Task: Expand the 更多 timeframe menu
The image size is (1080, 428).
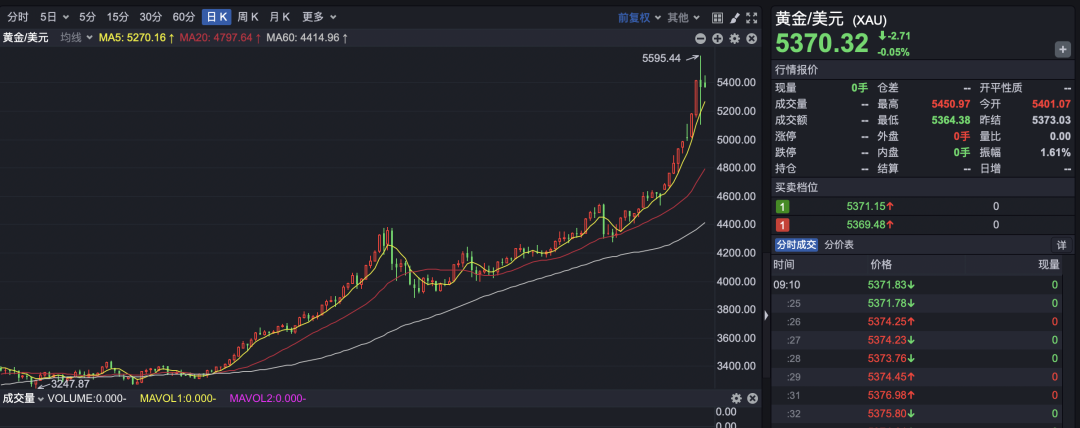Action: [x=319, y=17]
